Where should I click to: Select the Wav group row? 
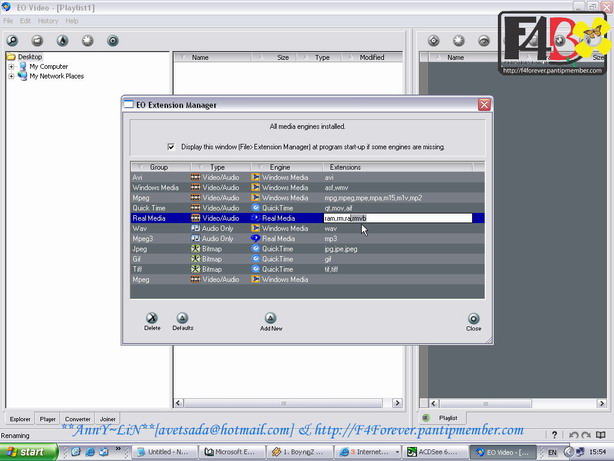307,228
